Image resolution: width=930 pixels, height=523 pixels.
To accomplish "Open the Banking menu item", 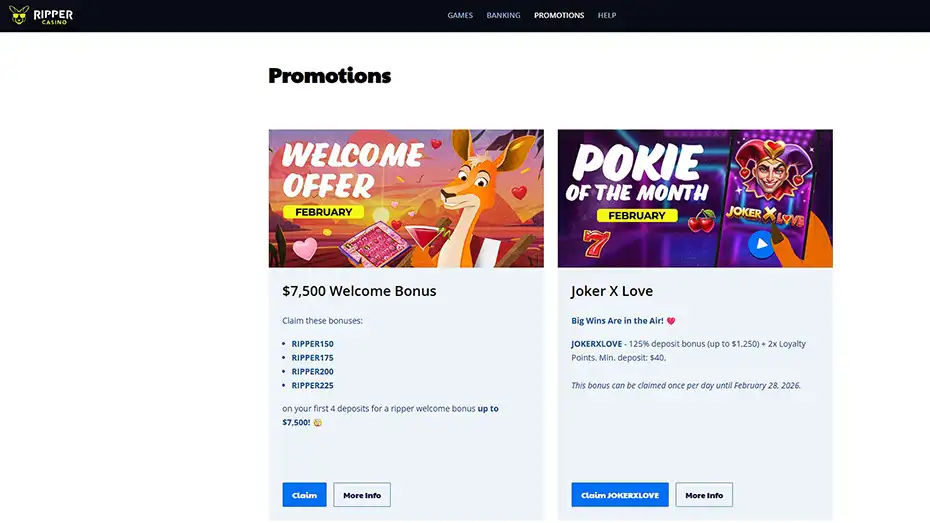I will [503, 15].
